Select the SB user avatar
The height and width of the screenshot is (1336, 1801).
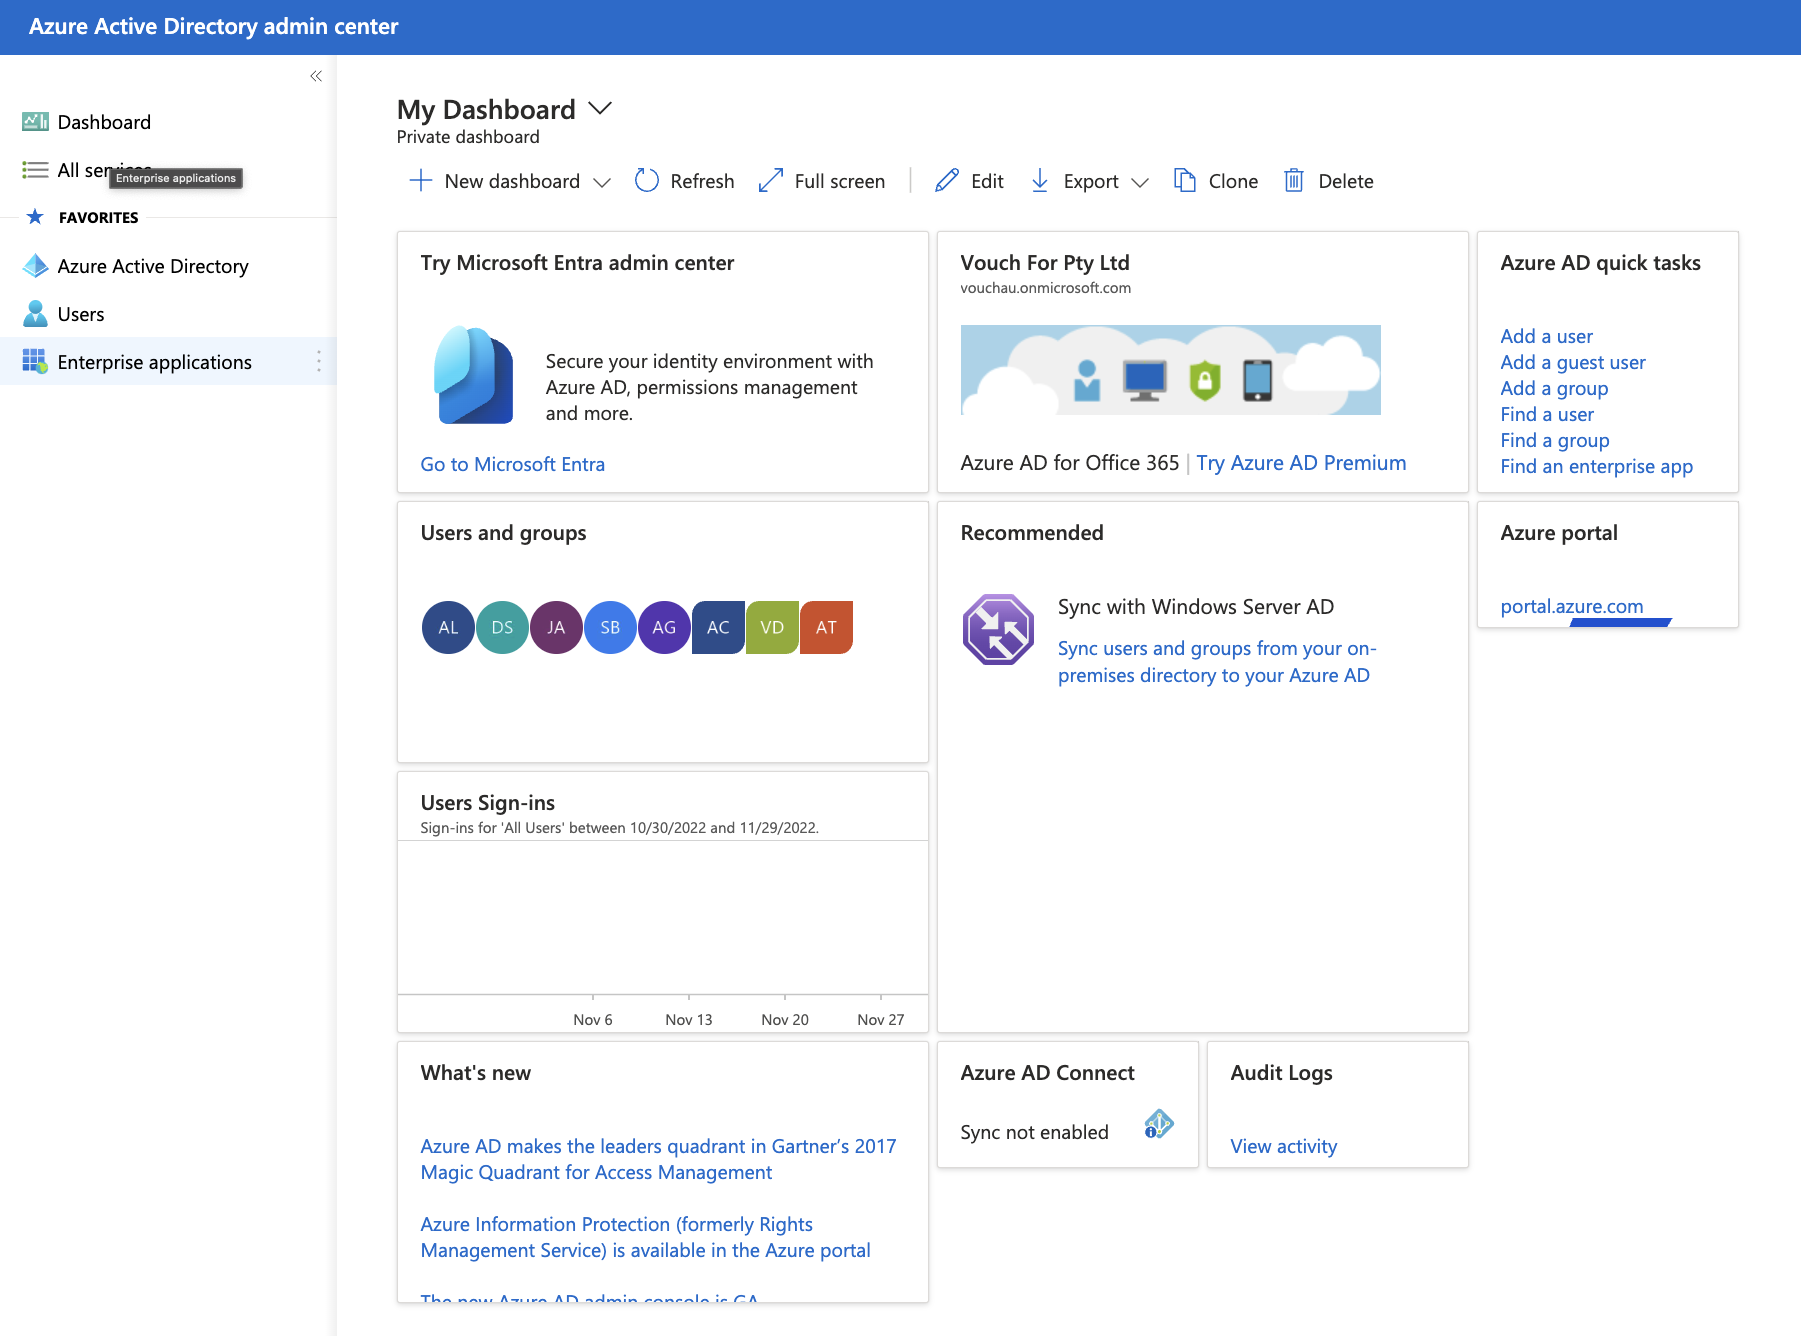tap(610, 627)
